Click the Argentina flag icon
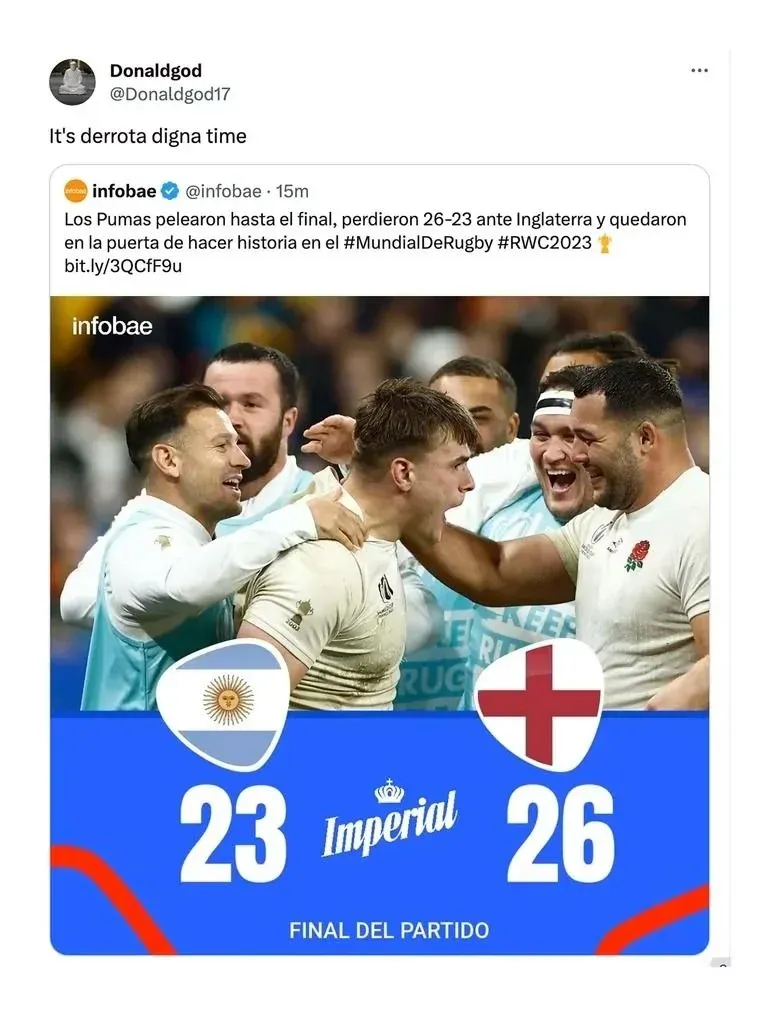This screenshot has width=768, height=1024. click(223, 702)
